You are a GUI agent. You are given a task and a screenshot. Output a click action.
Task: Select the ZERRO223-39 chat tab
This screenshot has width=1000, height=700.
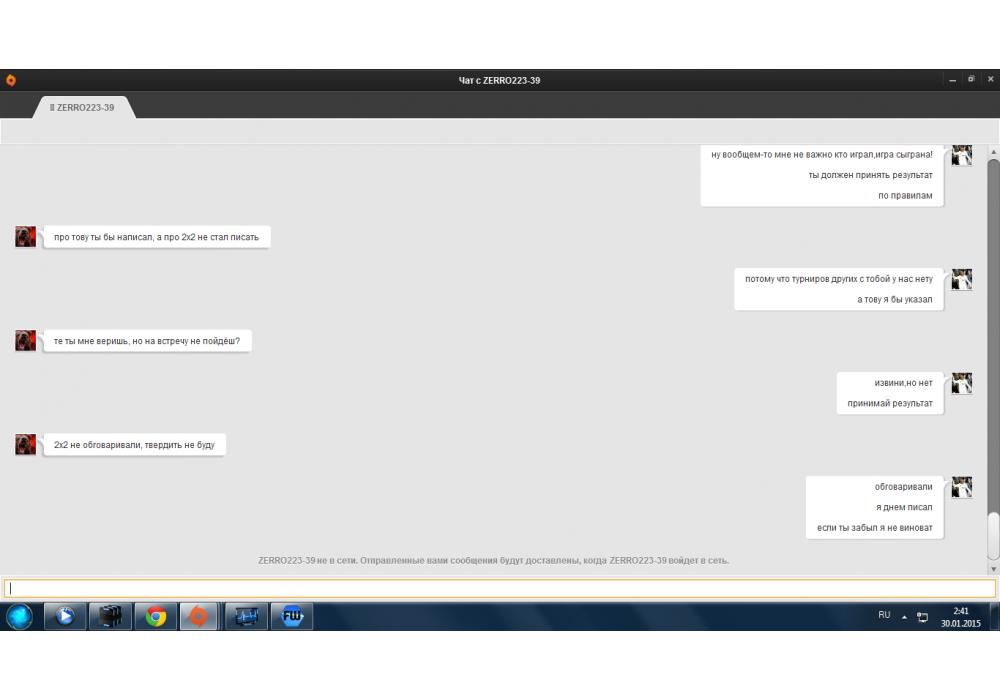(x=82, y=107)
